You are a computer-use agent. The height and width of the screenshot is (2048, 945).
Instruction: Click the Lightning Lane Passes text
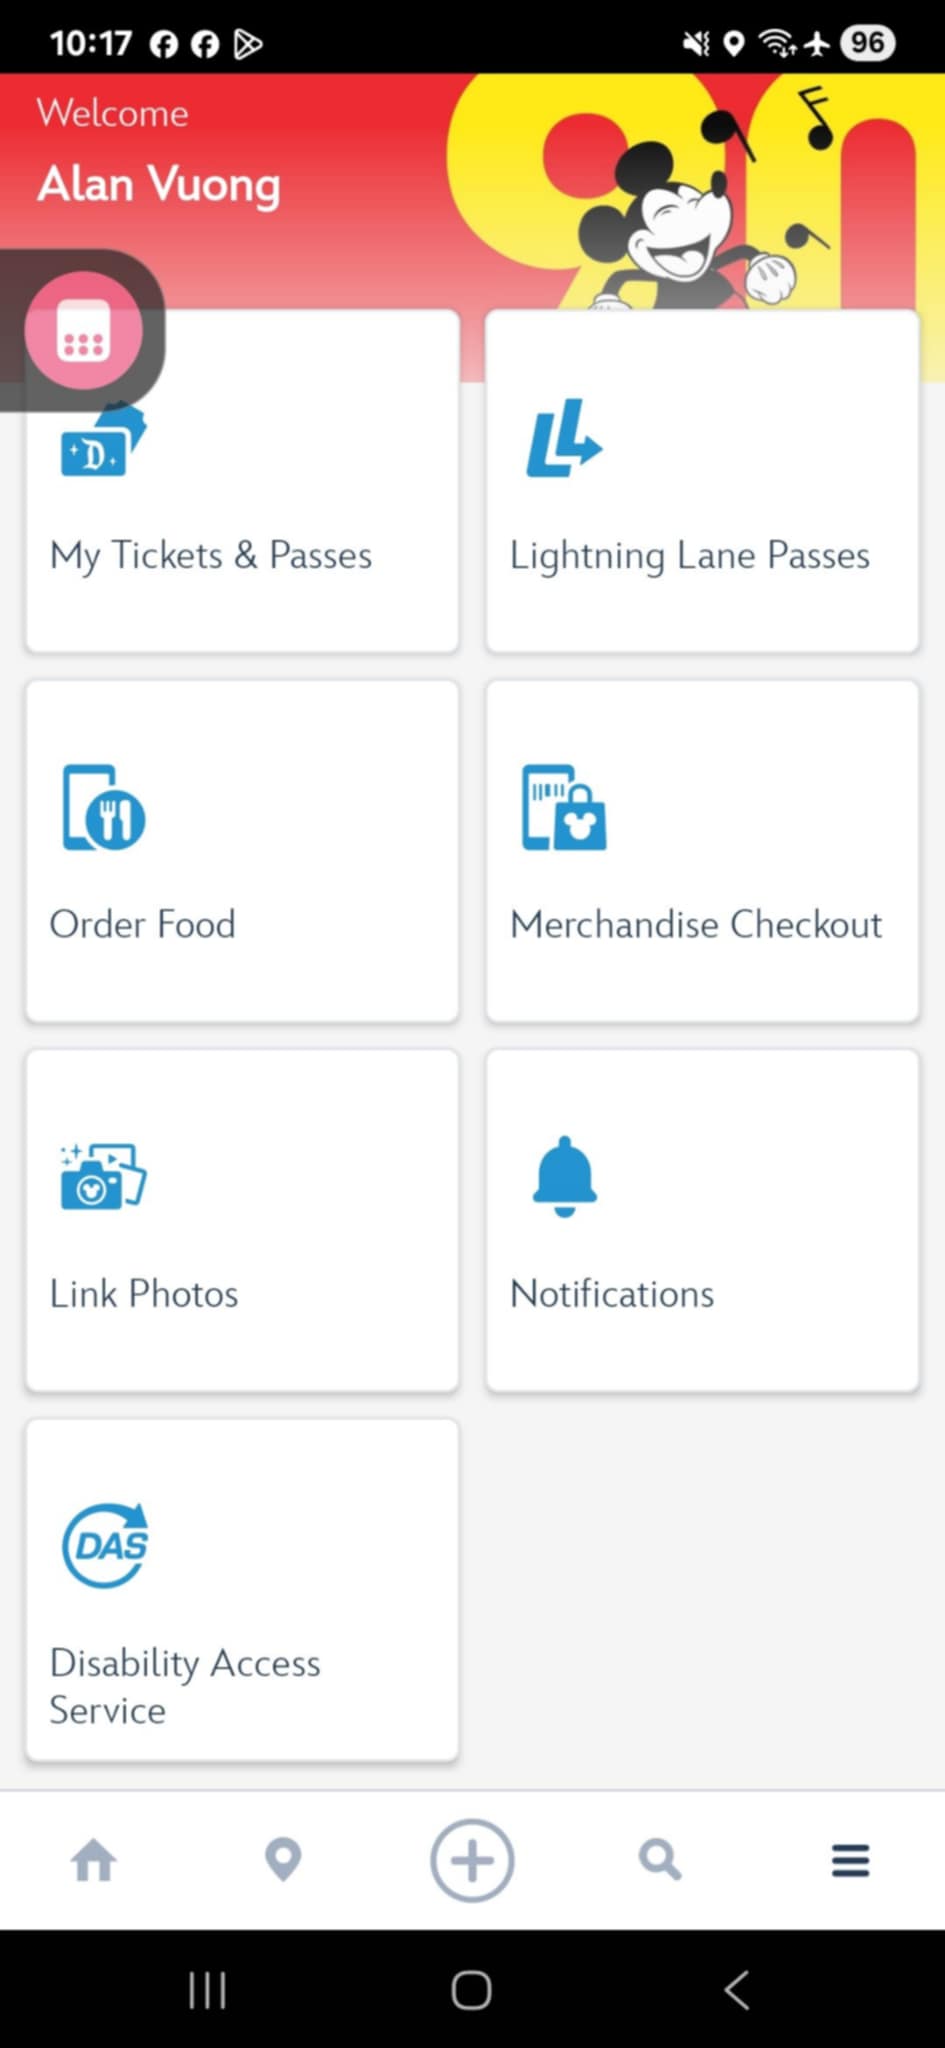click(690, 556)
